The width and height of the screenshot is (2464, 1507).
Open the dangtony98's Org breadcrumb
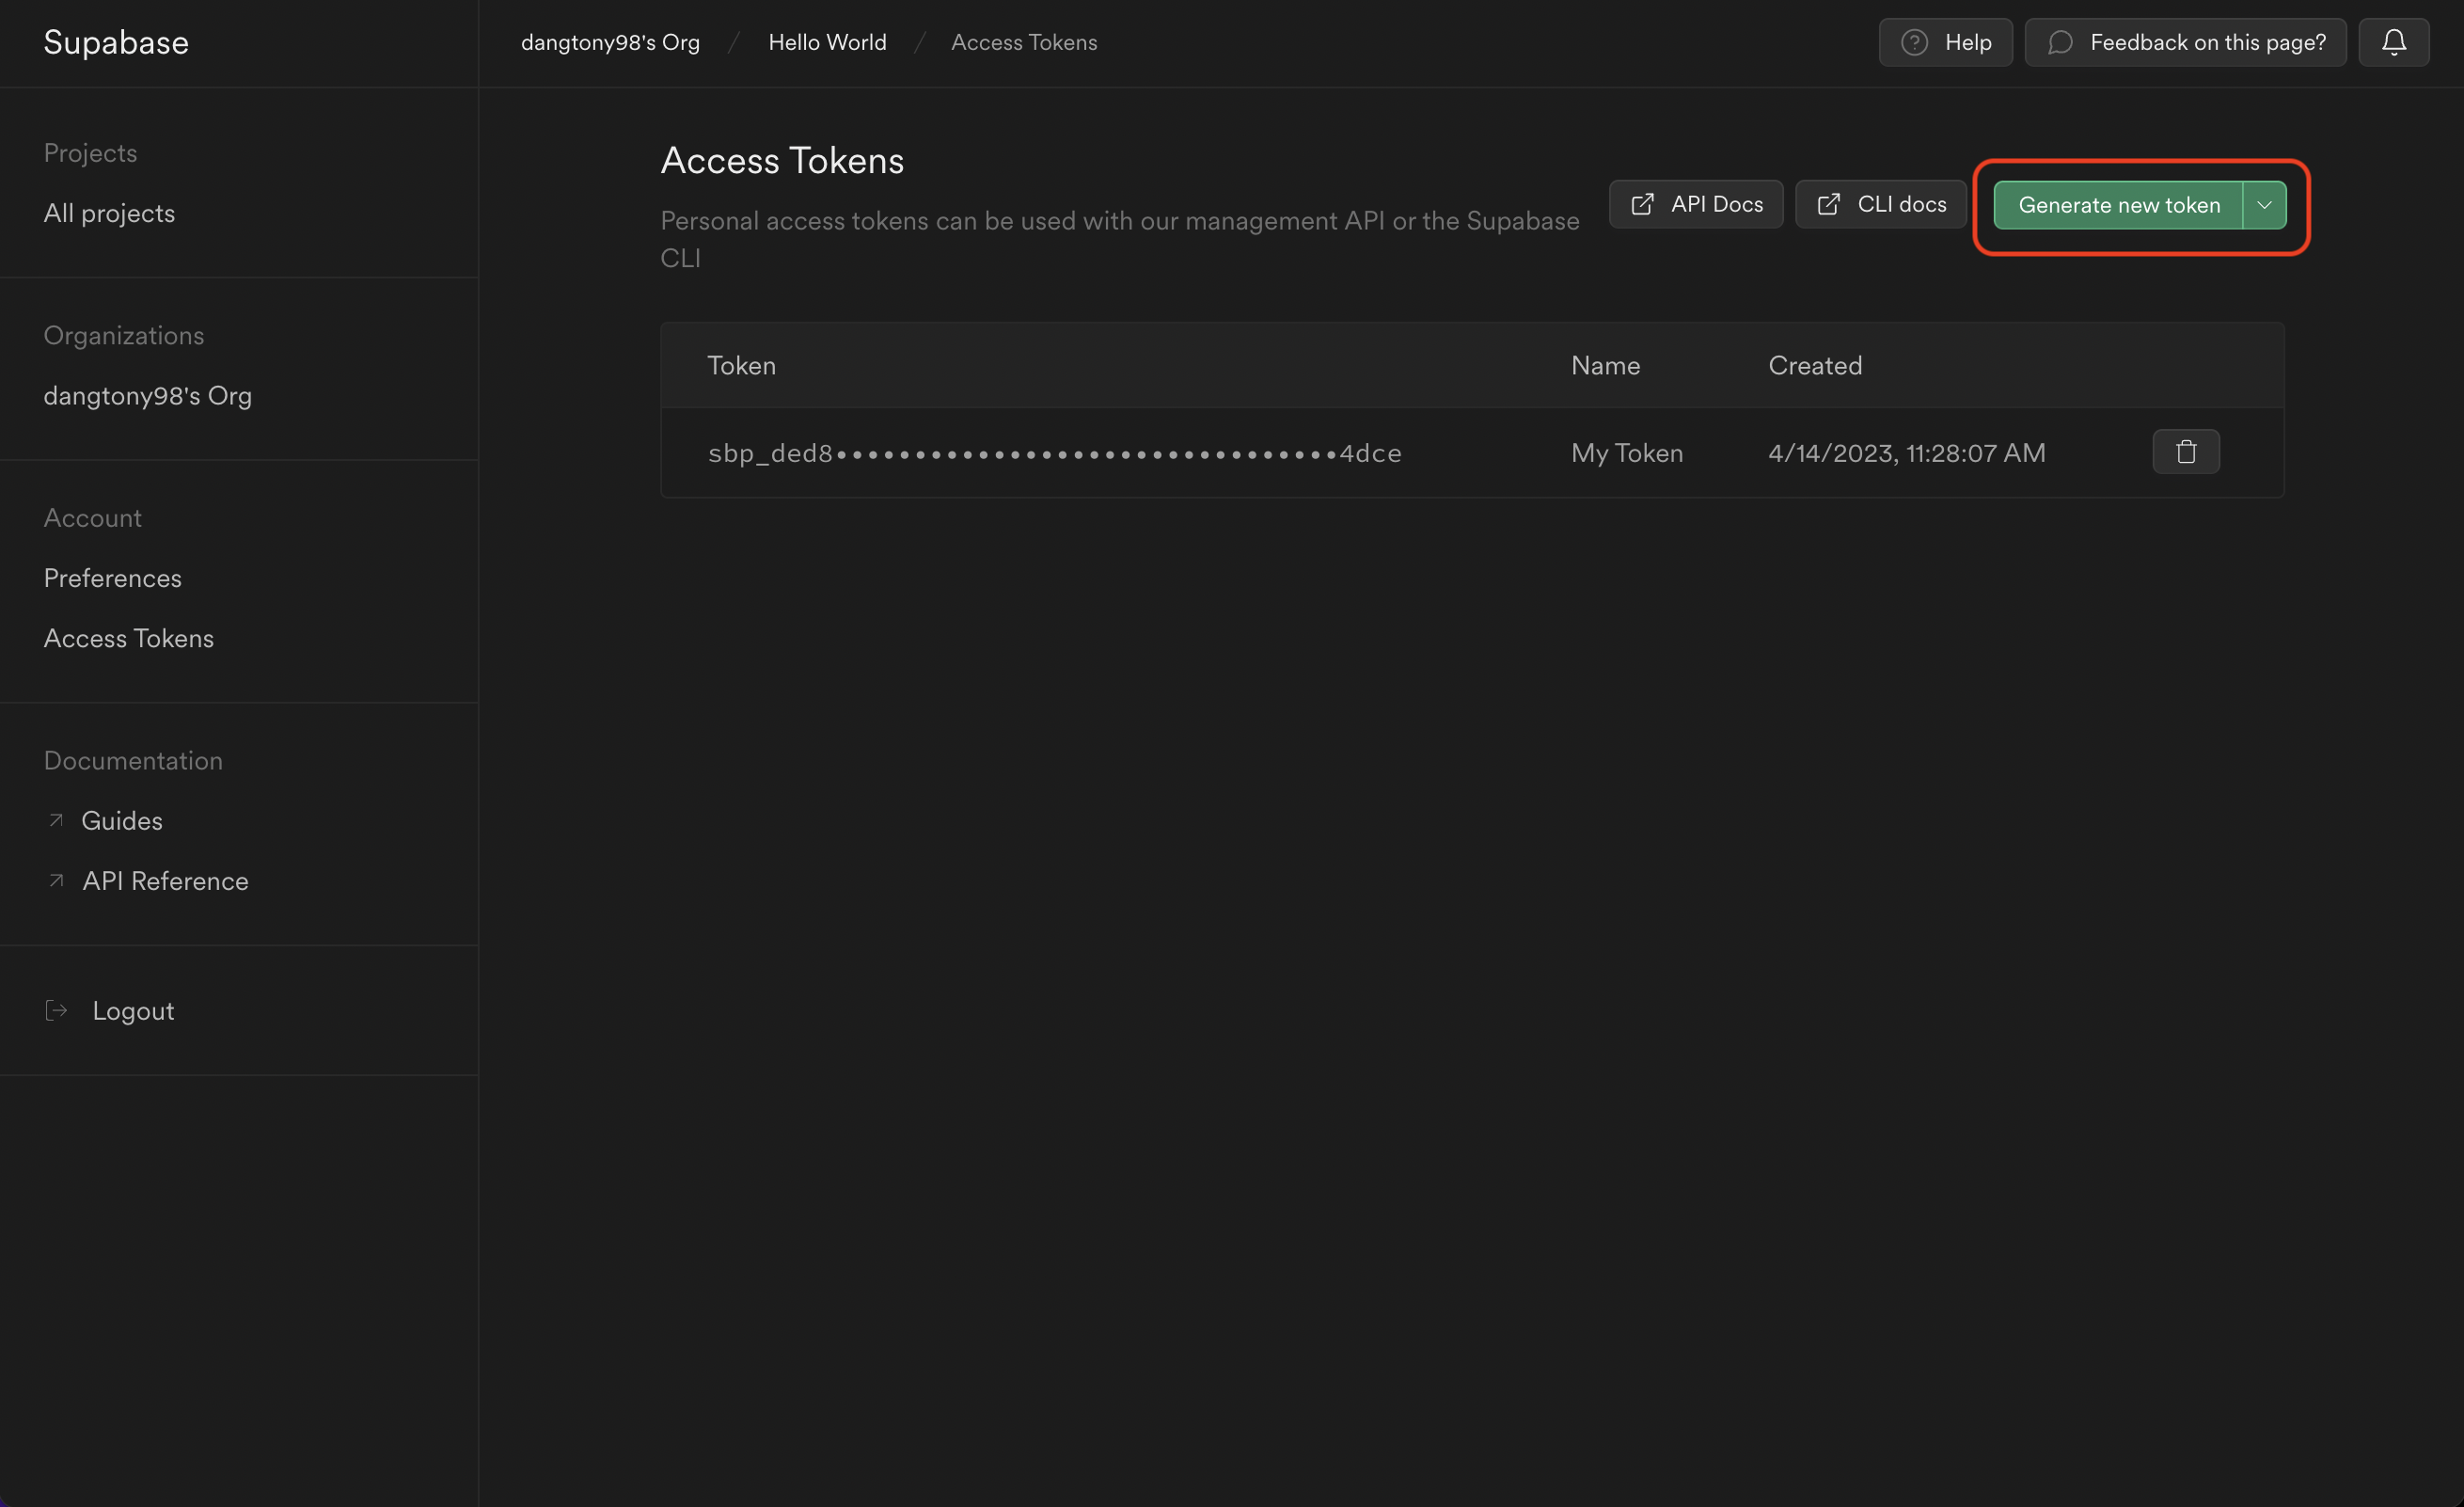(611, 42)
